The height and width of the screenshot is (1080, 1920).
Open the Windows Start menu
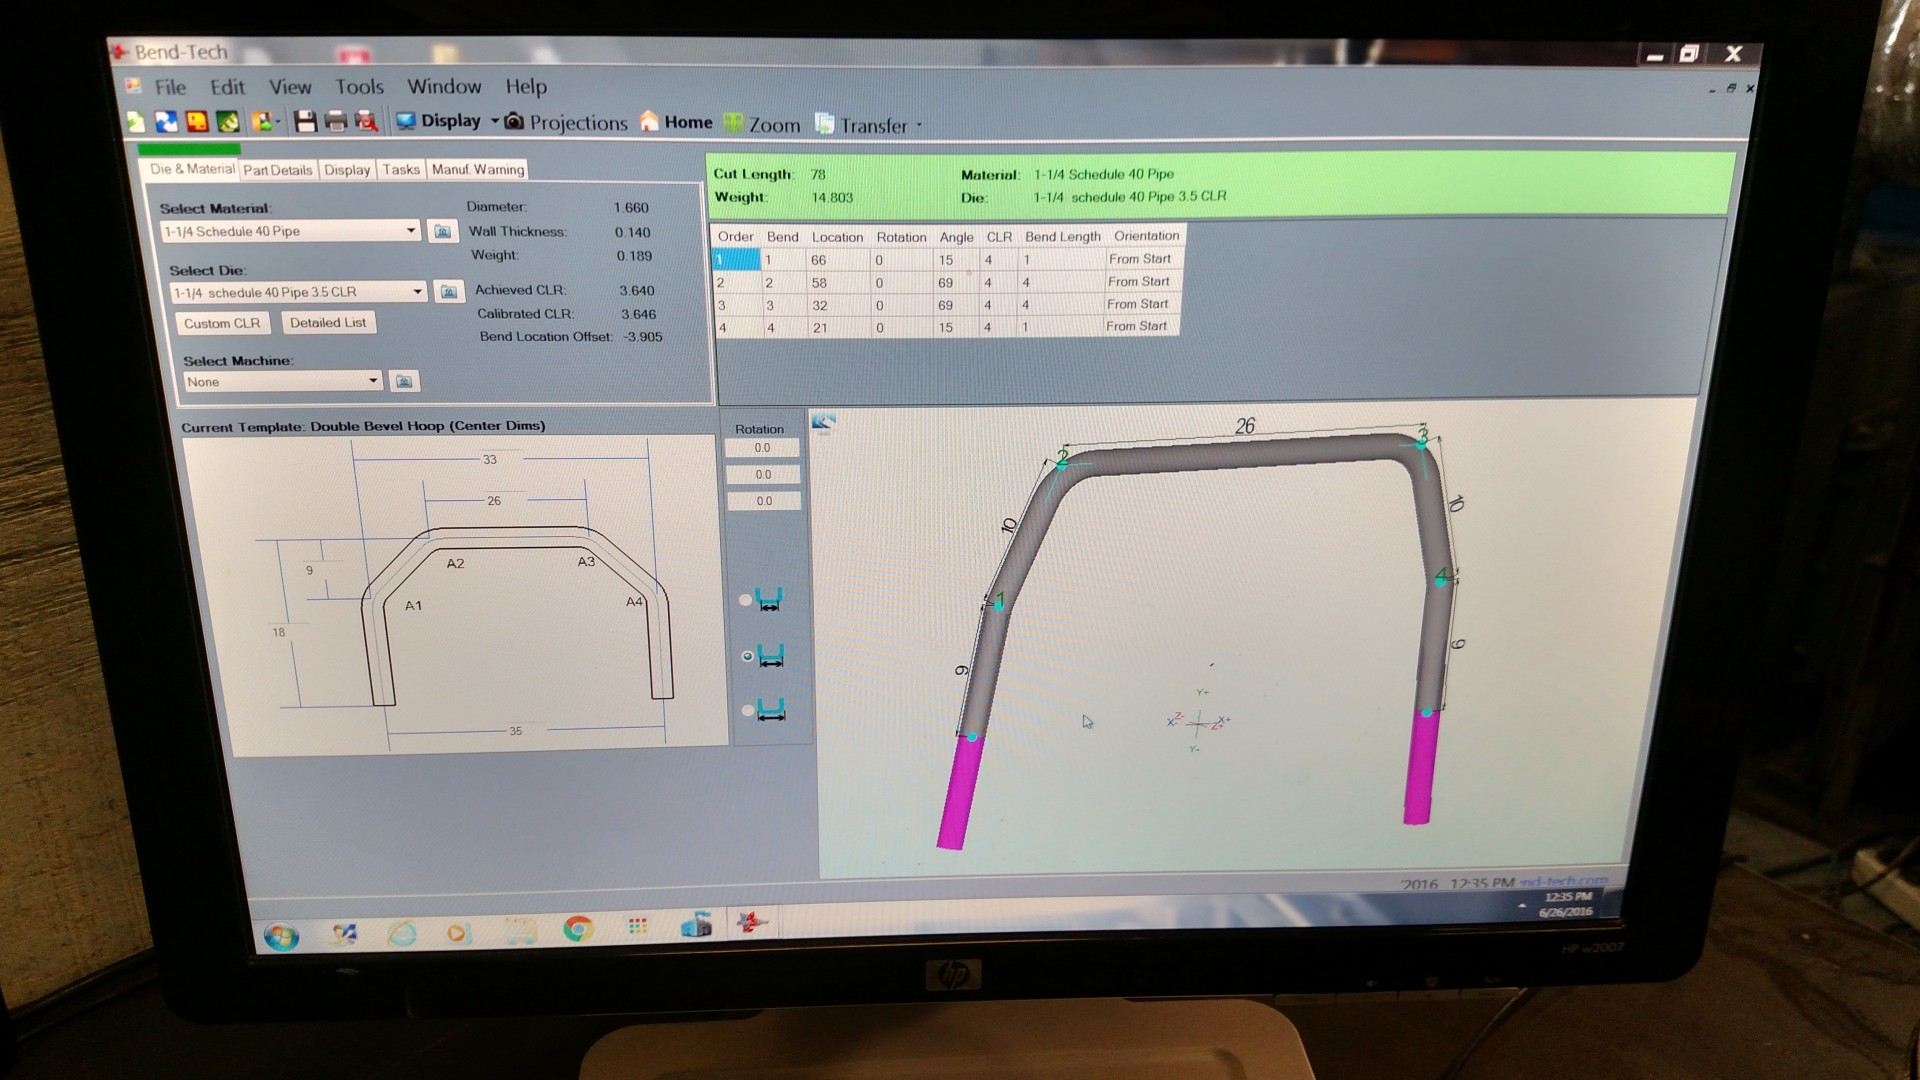281,935
